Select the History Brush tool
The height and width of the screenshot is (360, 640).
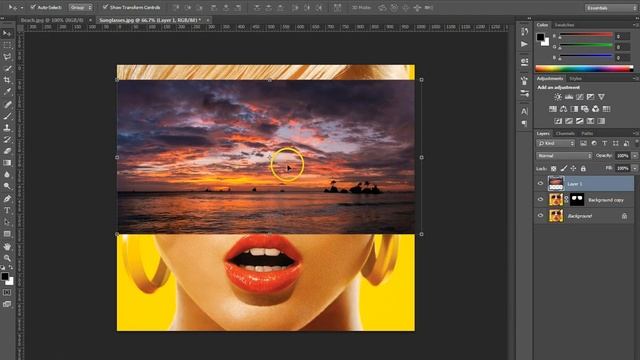point(7,140)
